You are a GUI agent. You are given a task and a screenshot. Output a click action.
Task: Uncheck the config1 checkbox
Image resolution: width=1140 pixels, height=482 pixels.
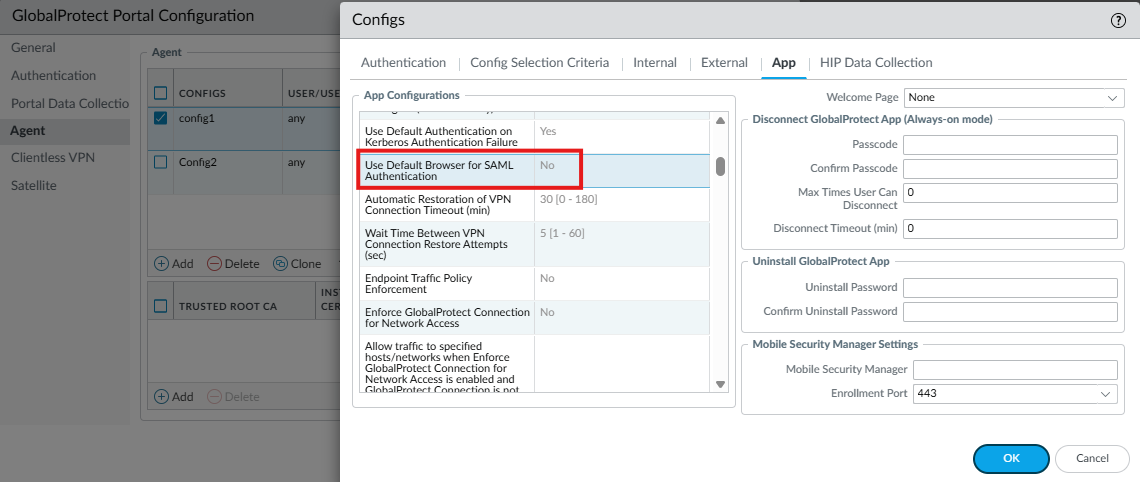161,118
